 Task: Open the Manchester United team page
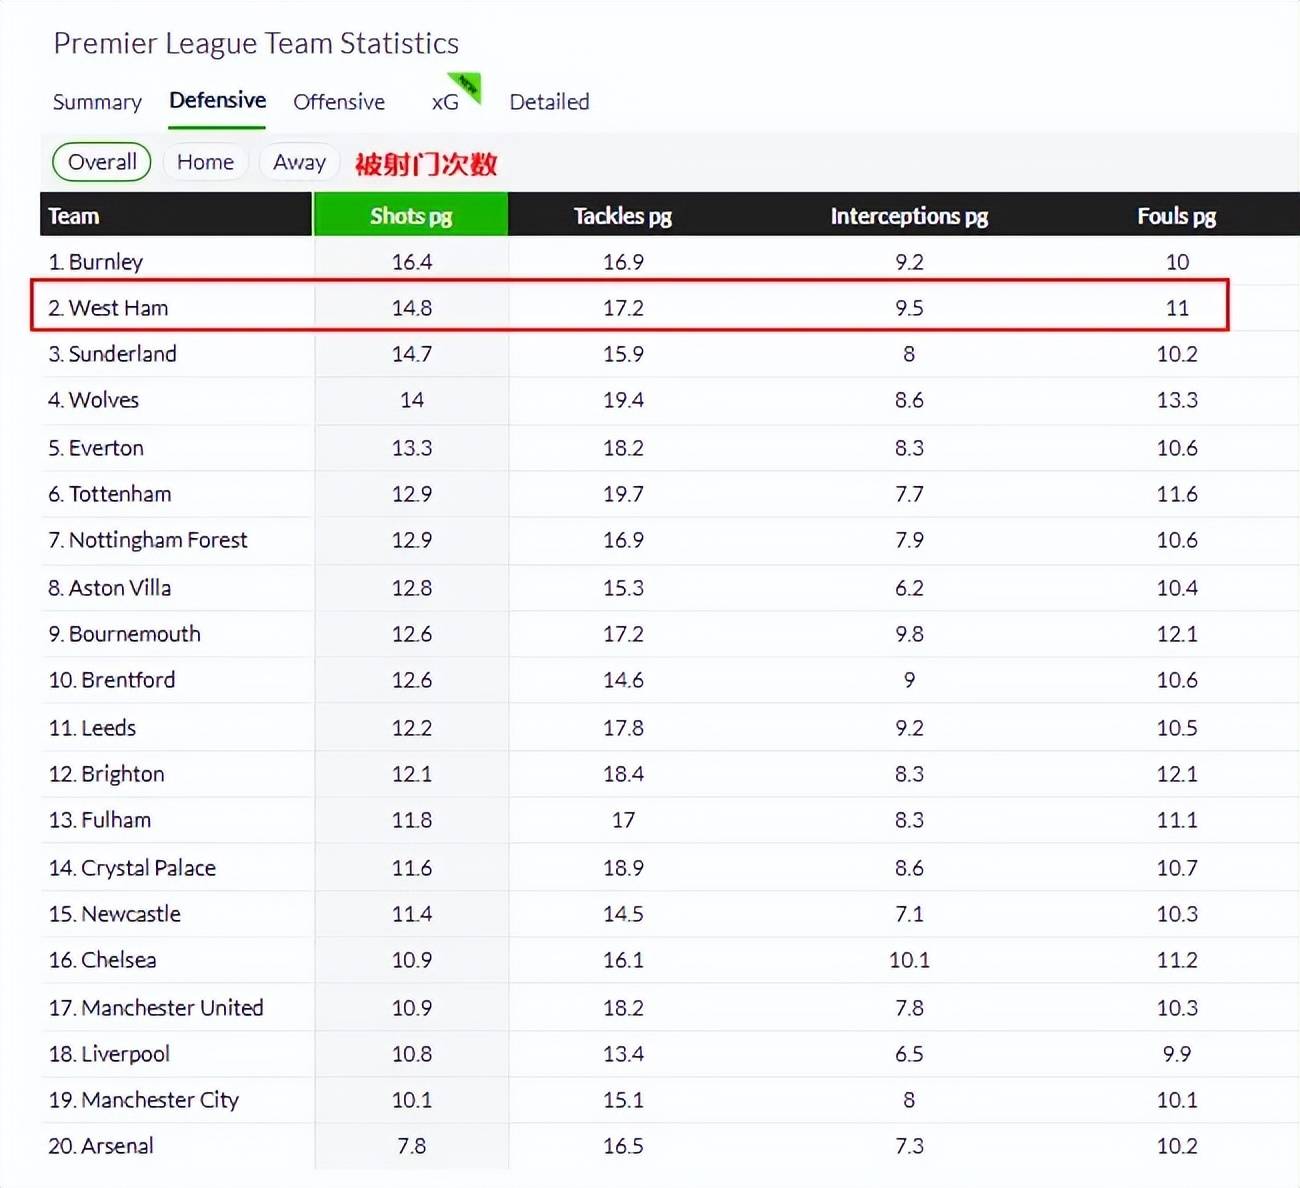point(172,1008)
